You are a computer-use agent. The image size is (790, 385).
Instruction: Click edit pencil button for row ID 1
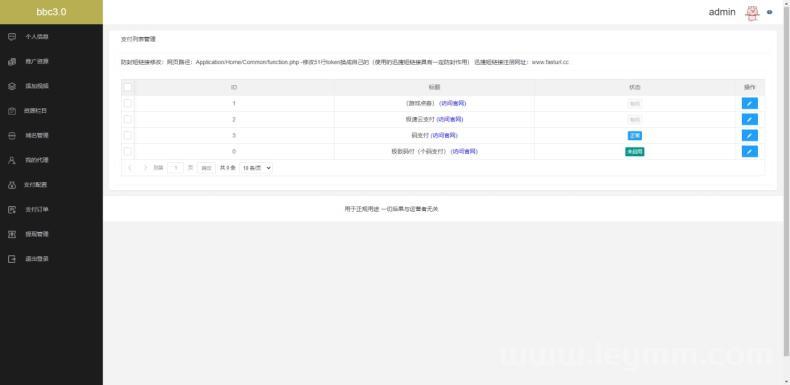749,103
